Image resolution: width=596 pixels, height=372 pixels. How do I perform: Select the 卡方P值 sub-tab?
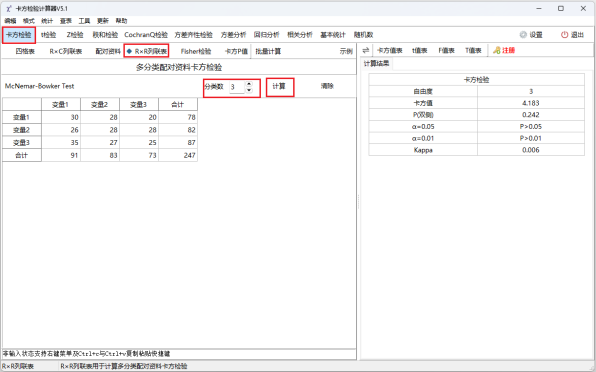[x=236, y=51]
